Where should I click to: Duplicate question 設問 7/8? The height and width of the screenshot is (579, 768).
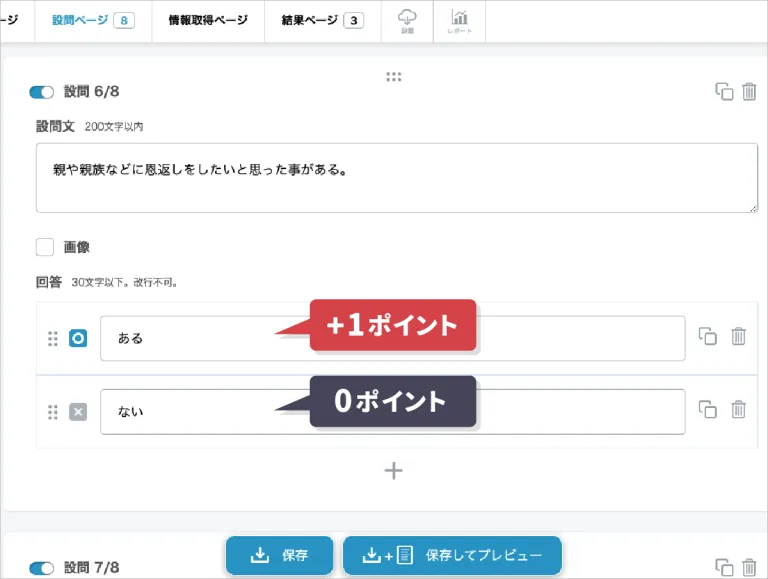[724, 567]
